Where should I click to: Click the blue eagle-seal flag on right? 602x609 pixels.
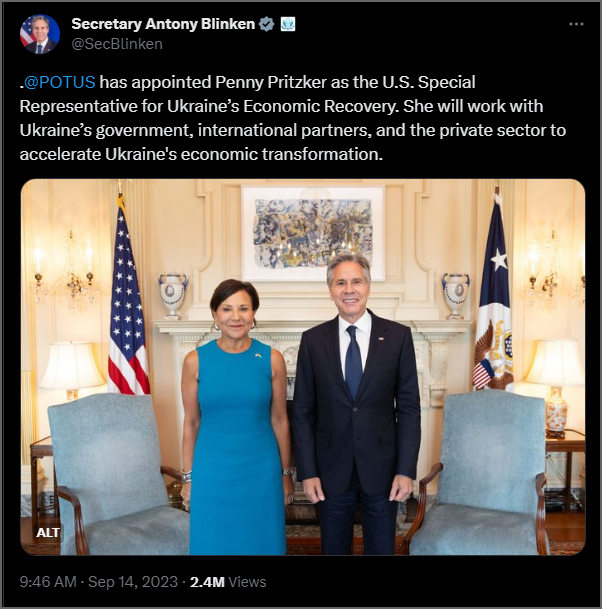[x=493, y=295]
